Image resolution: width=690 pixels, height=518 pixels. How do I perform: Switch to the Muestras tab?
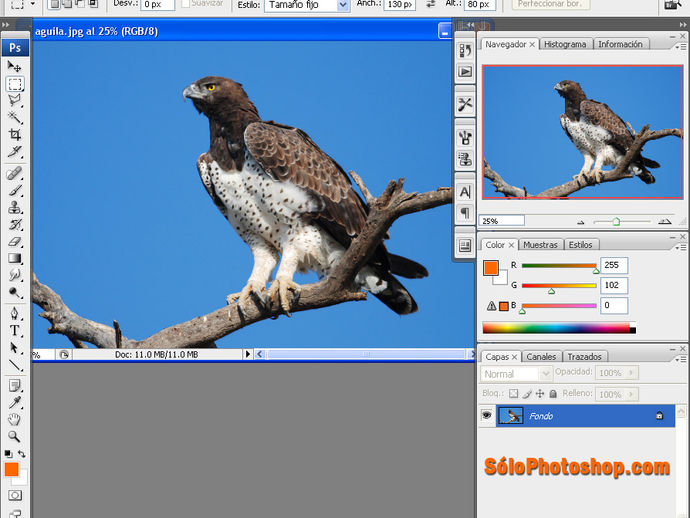[x=540, y=245]
